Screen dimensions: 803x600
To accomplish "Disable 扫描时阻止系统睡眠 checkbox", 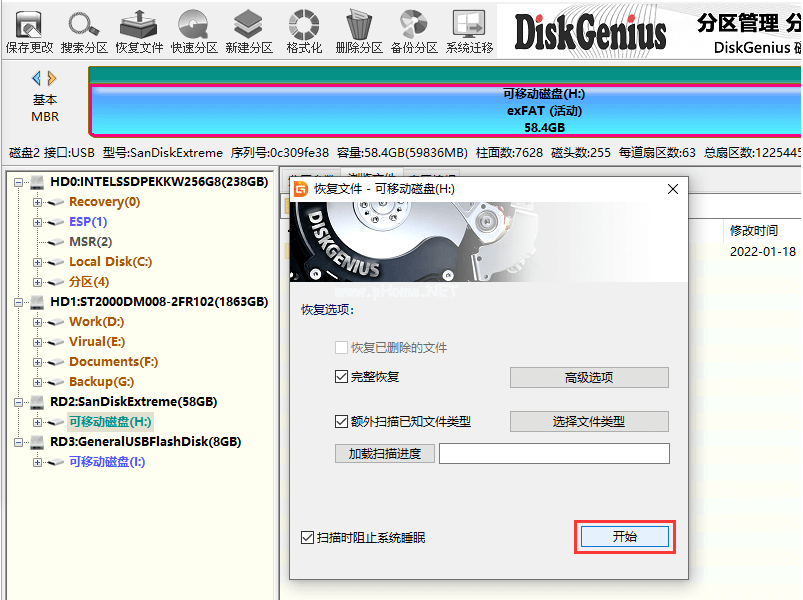I will click(308, 537).
